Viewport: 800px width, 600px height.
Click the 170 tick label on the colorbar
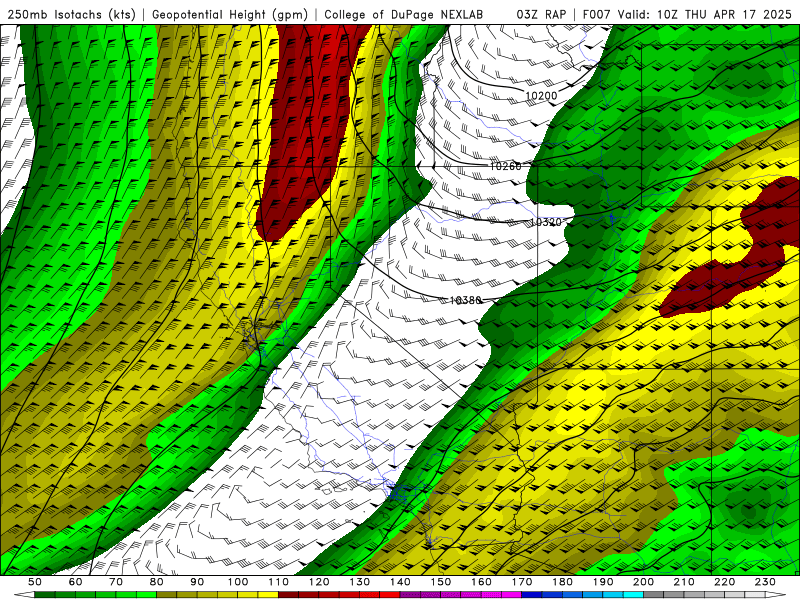[x=522, y=582]
